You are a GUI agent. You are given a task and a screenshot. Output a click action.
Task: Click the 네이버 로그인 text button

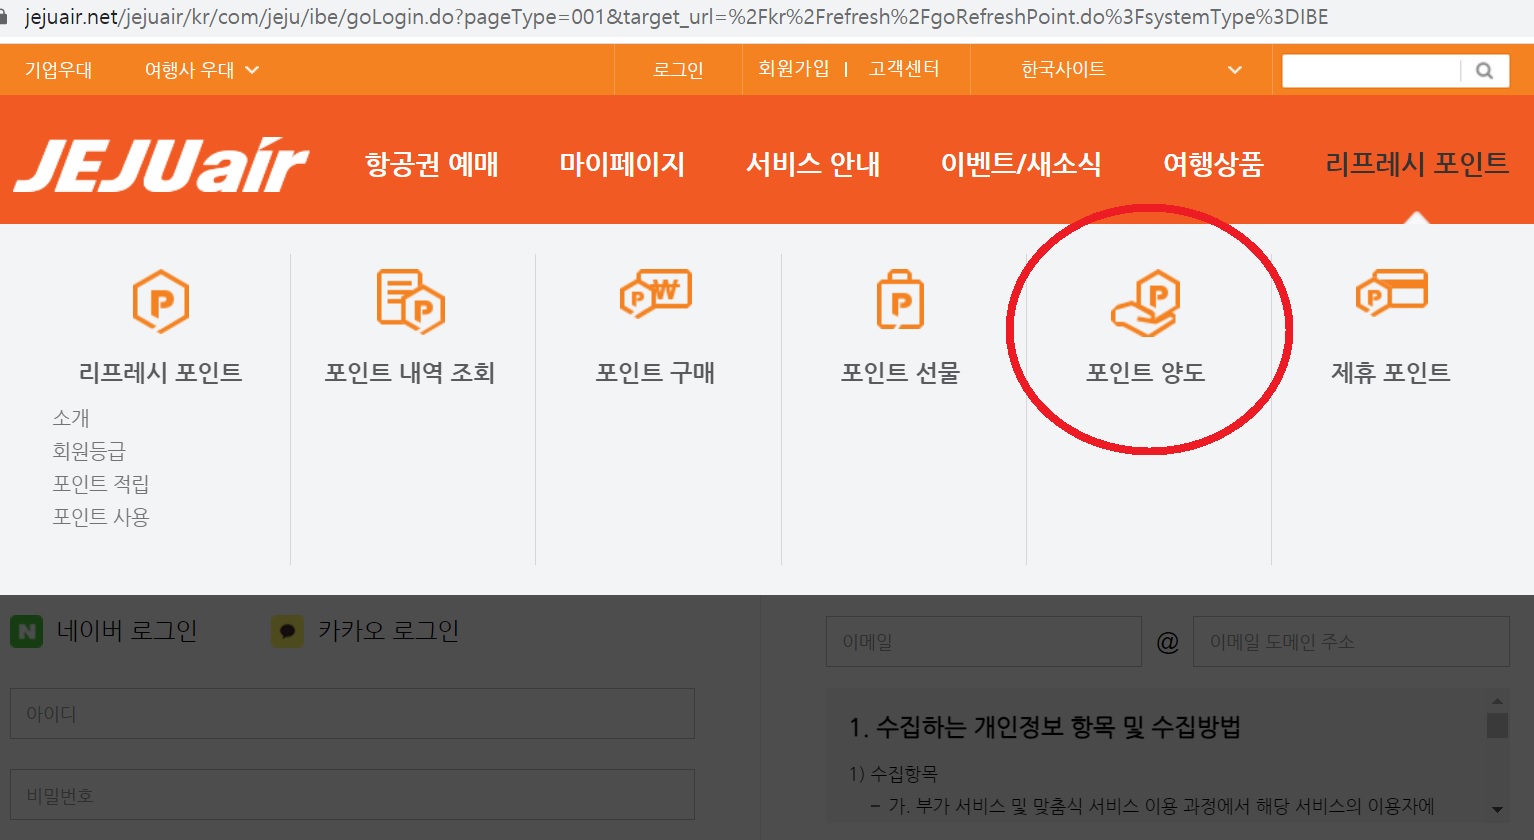pyautogui.click(x=127, y=631)
